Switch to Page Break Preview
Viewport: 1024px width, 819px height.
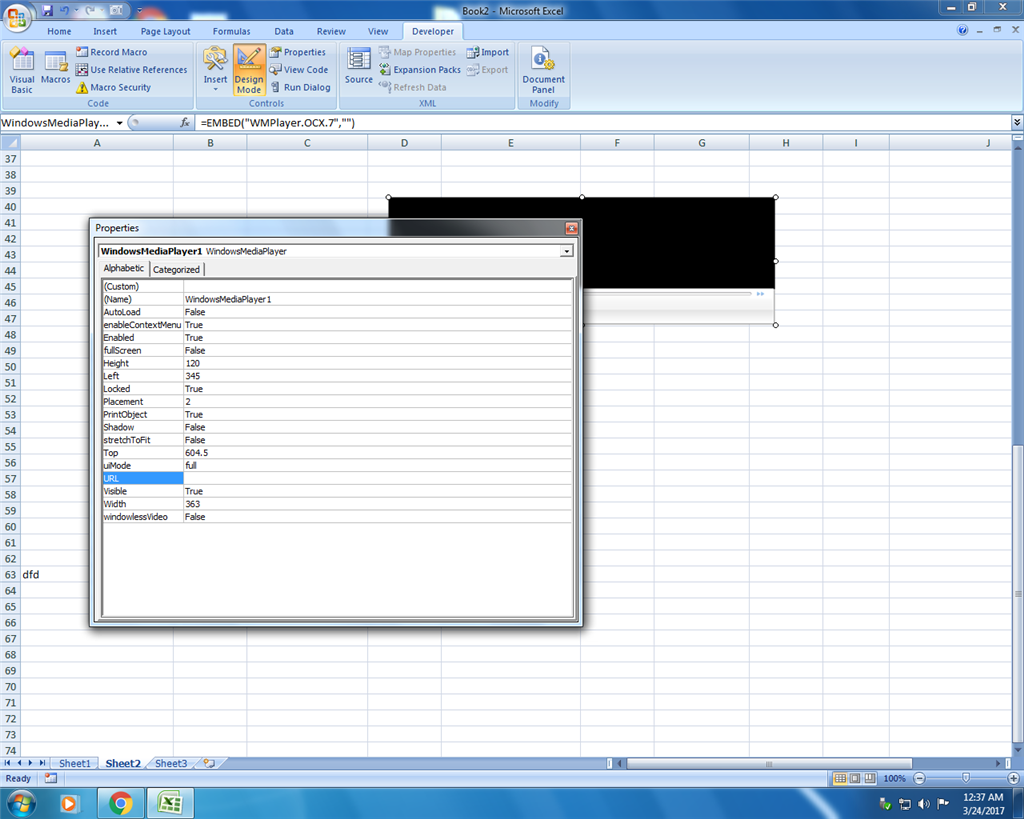(870, 779)
